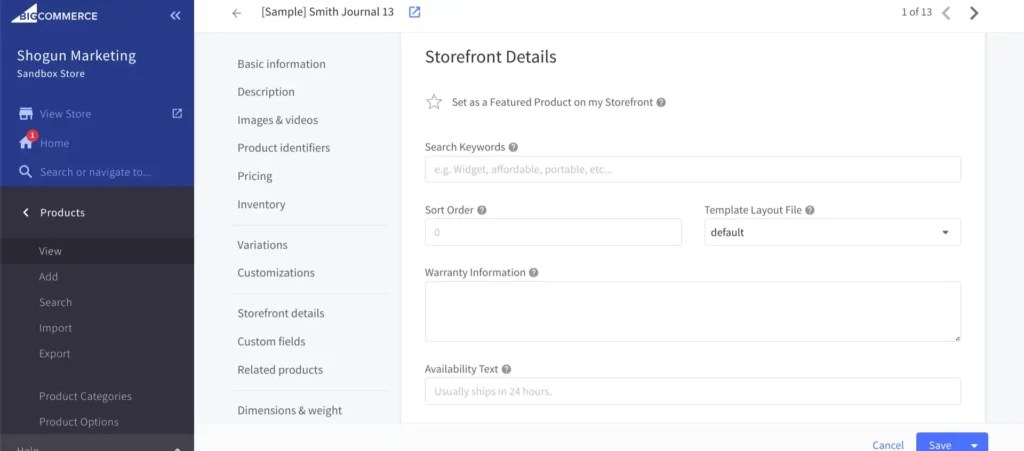Screen dimensions: 1024x451
Task: Select Custom fields in section list
Action: pos(271,341)
